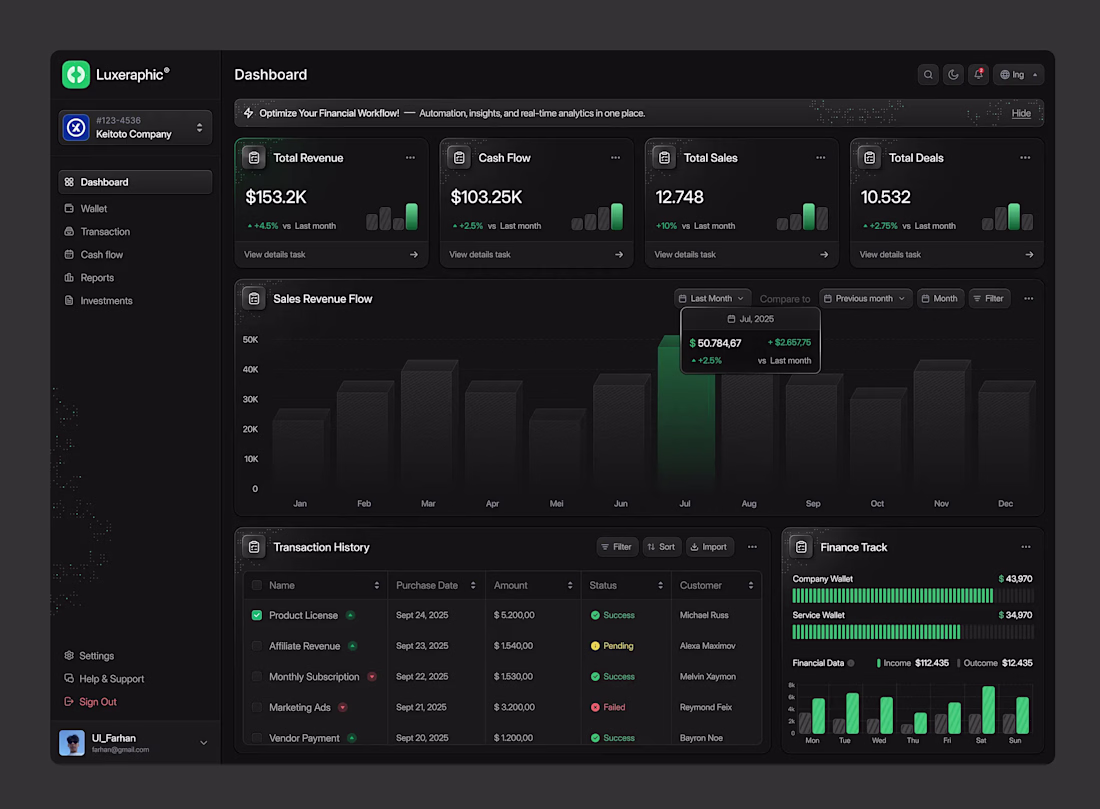This screenshot has width=1100, height=809.
Task: View details task for Total Deals
Action: pyautogui.click(x=946, y=255)
